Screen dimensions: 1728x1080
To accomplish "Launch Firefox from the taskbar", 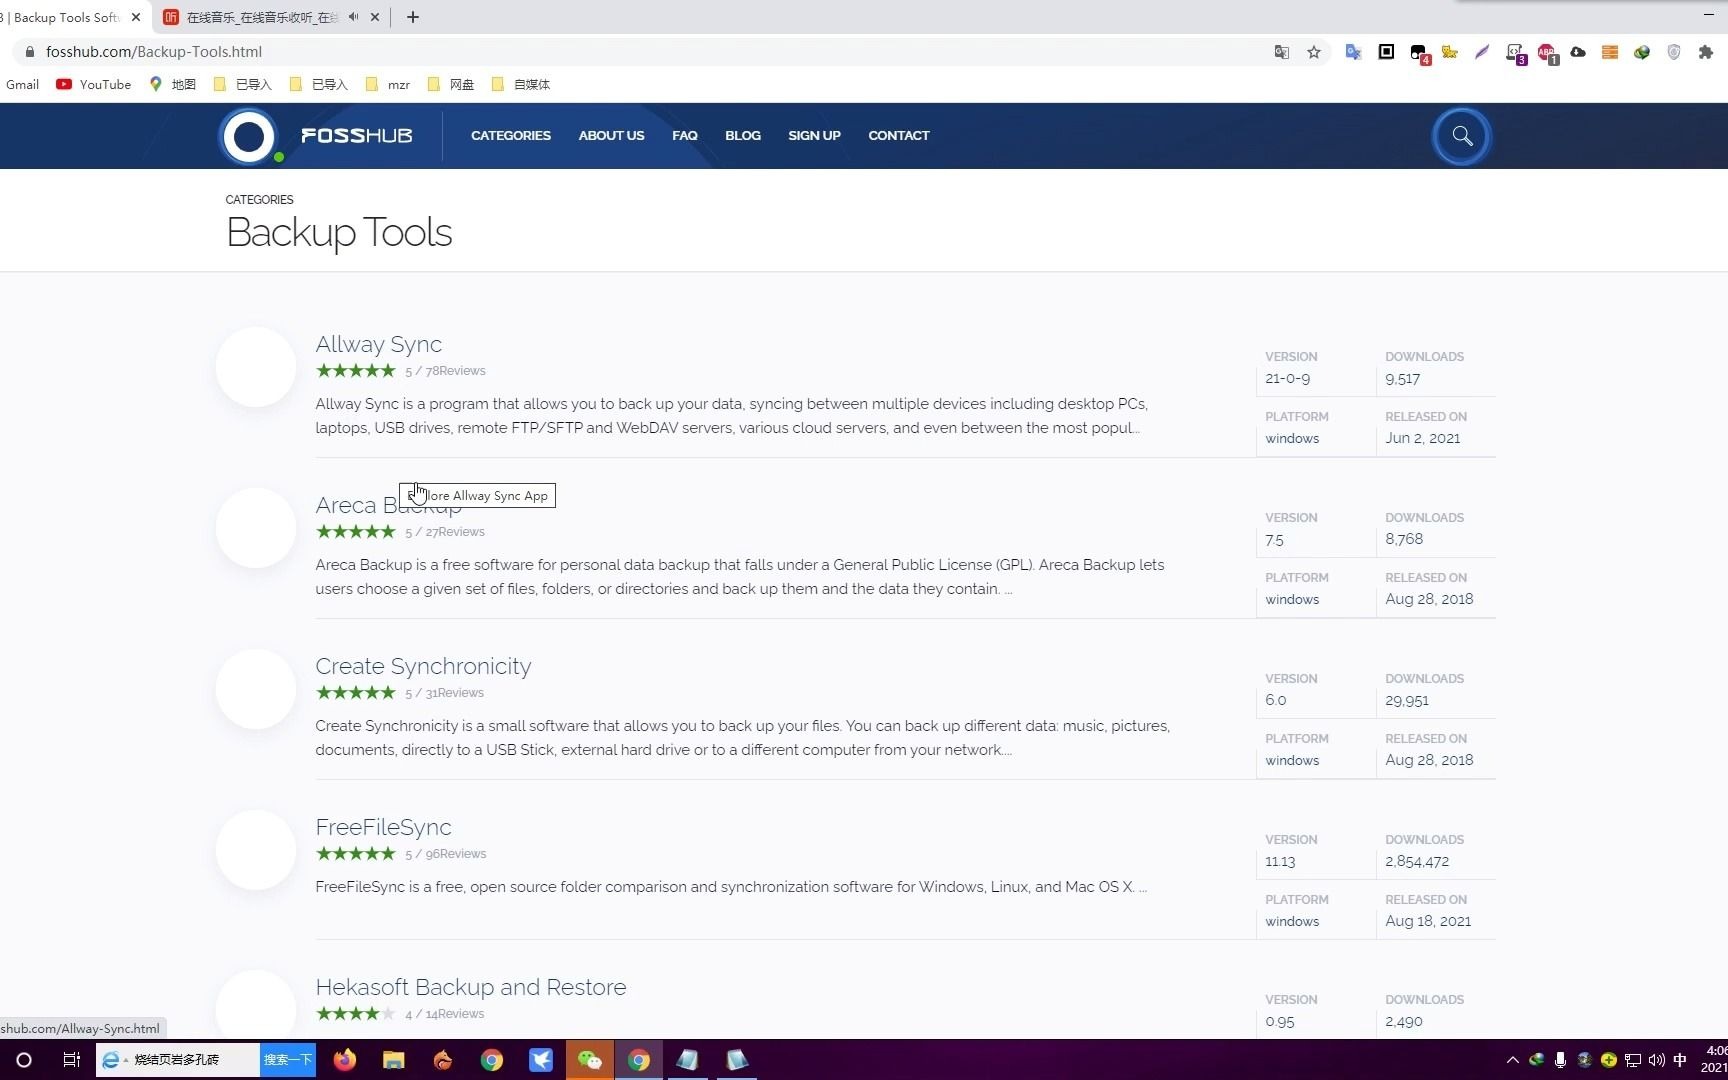I will coord(345,1060).
